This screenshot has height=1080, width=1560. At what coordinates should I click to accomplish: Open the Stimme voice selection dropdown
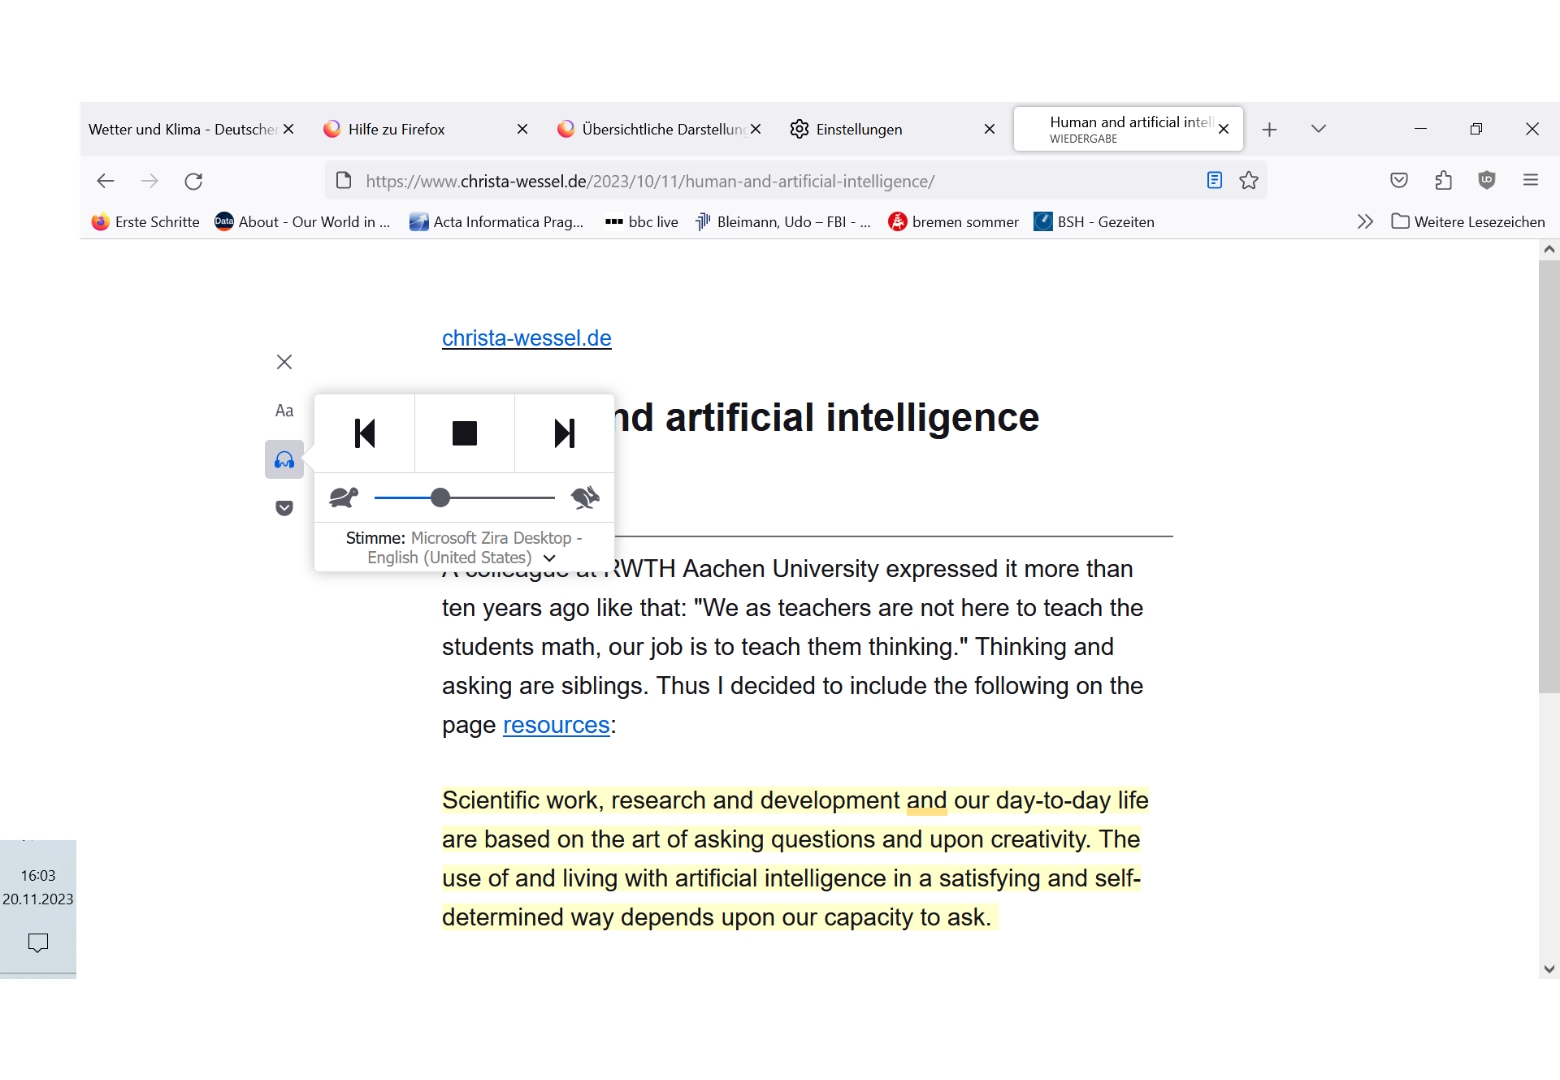[464, 548]
